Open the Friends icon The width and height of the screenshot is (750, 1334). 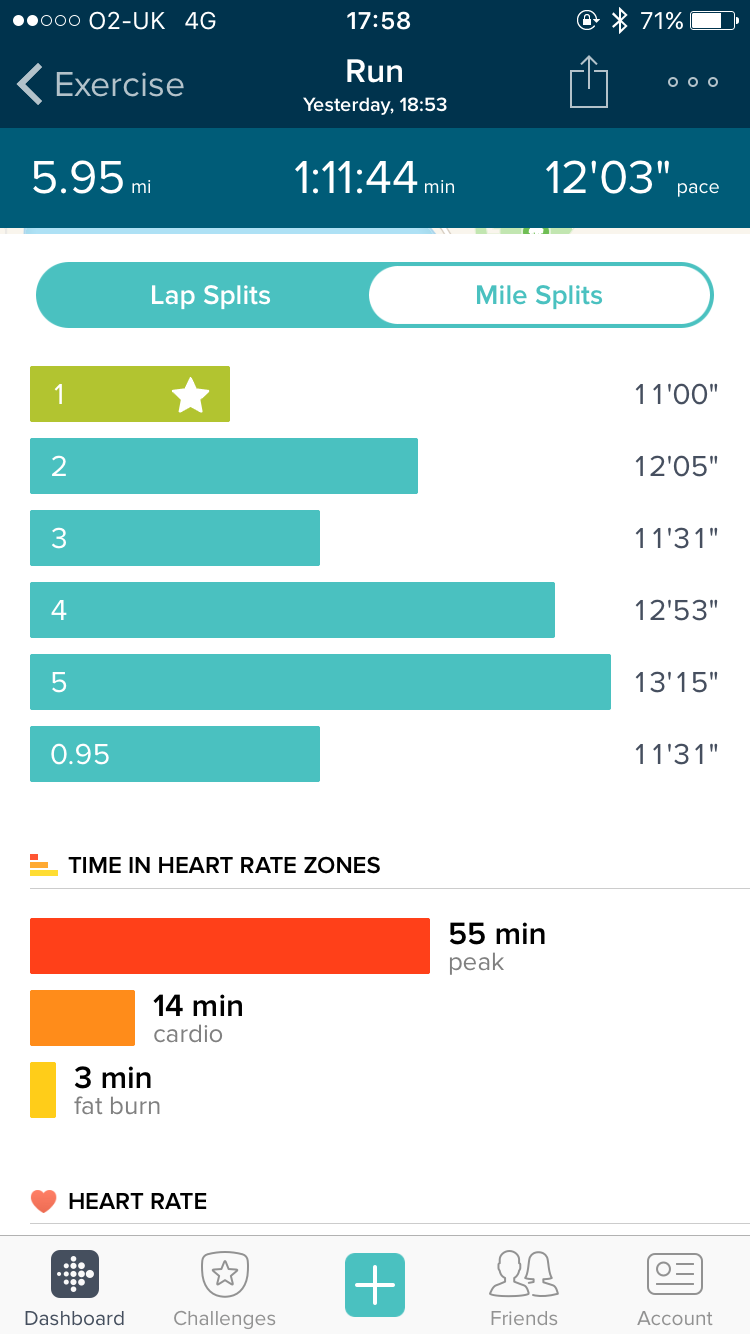coord(524,1274)
